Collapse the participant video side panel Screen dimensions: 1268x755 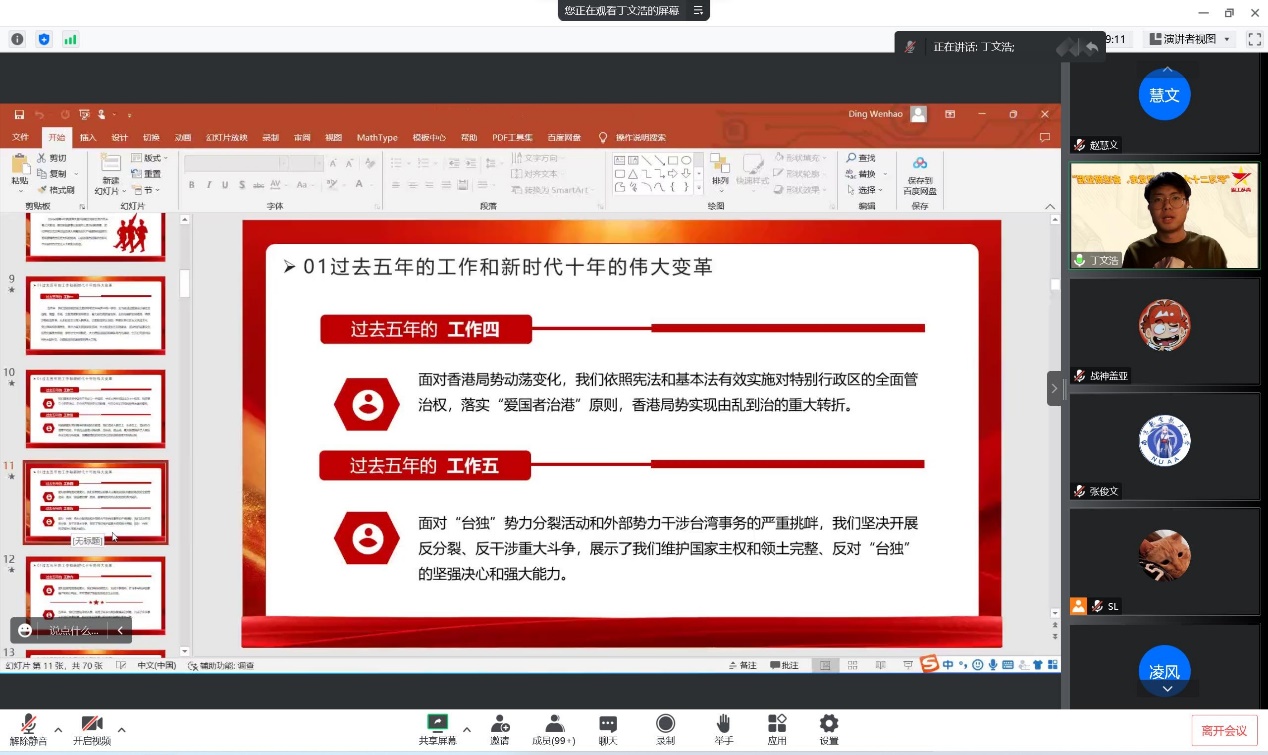coord(1054,388)
